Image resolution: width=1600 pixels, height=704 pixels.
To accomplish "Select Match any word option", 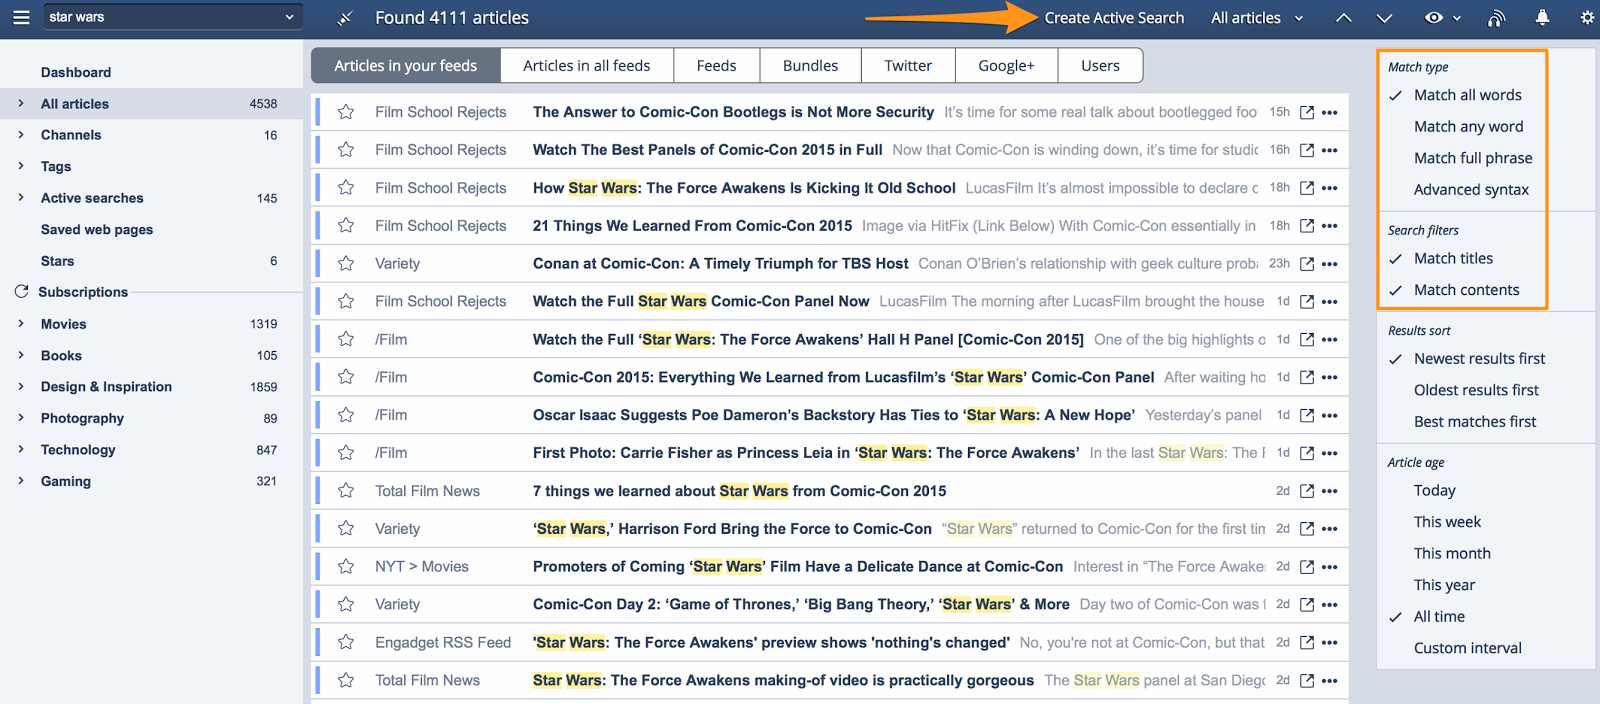I will [x=1468, y=126].
